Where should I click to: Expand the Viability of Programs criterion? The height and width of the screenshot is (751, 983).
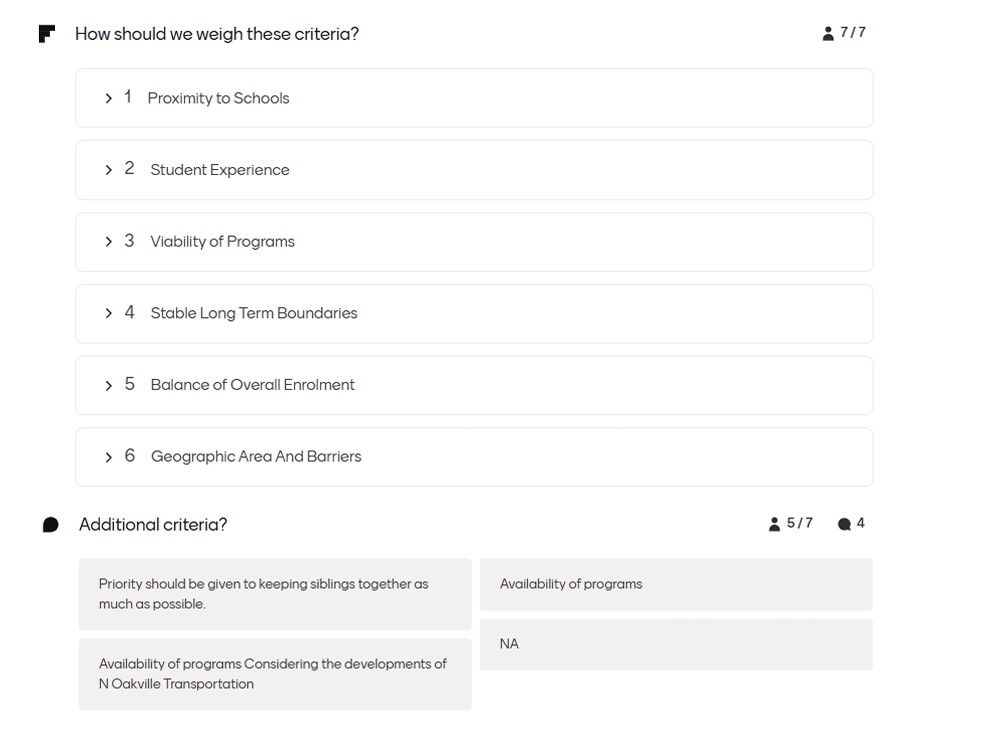click(108, 241)
